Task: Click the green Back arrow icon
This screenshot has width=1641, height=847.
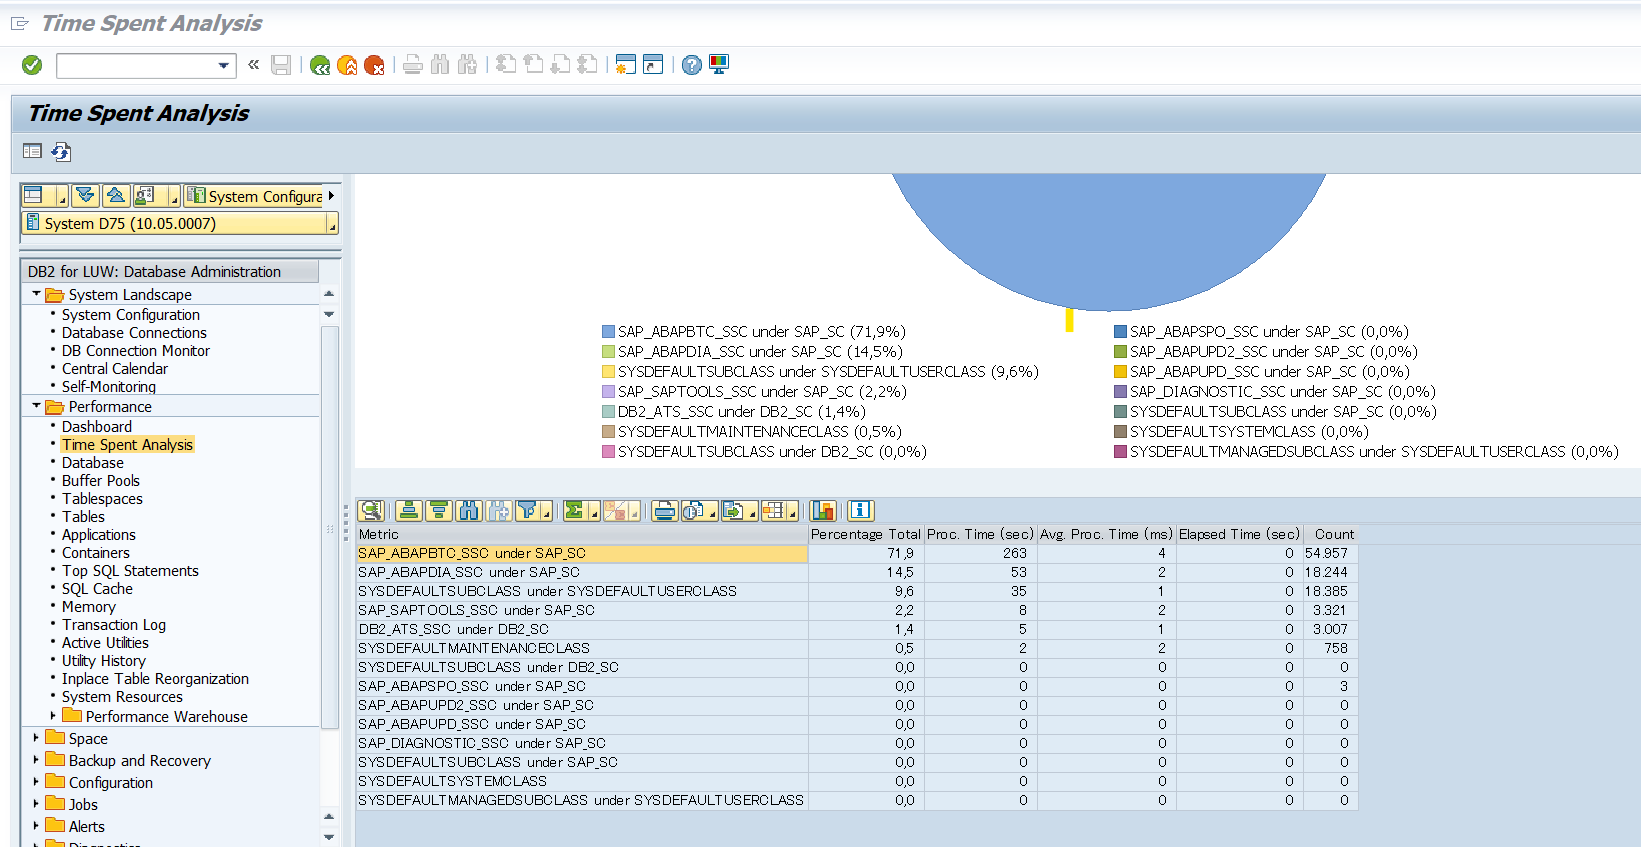Action: (x=320, y=65)
